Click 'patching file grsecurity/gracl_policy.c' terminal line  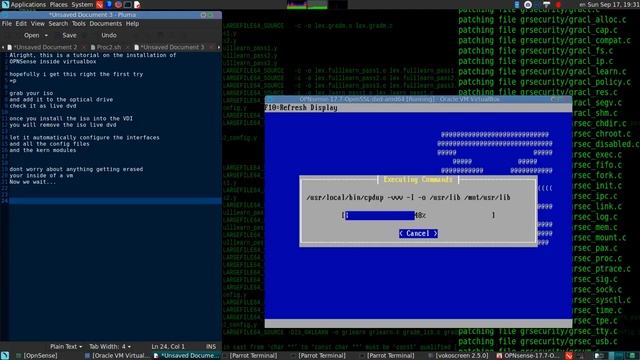[544, 82]
